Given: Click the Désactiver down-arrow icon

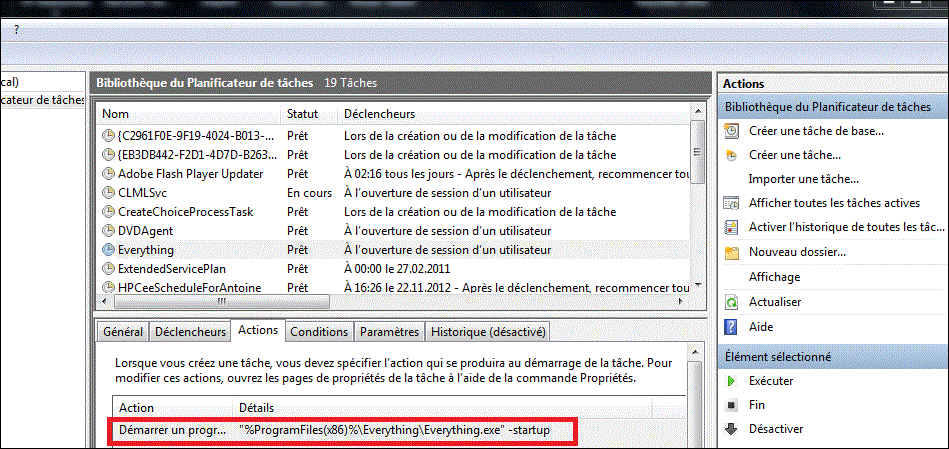Looking at the screenshot, I should click(x=732, y=429).
